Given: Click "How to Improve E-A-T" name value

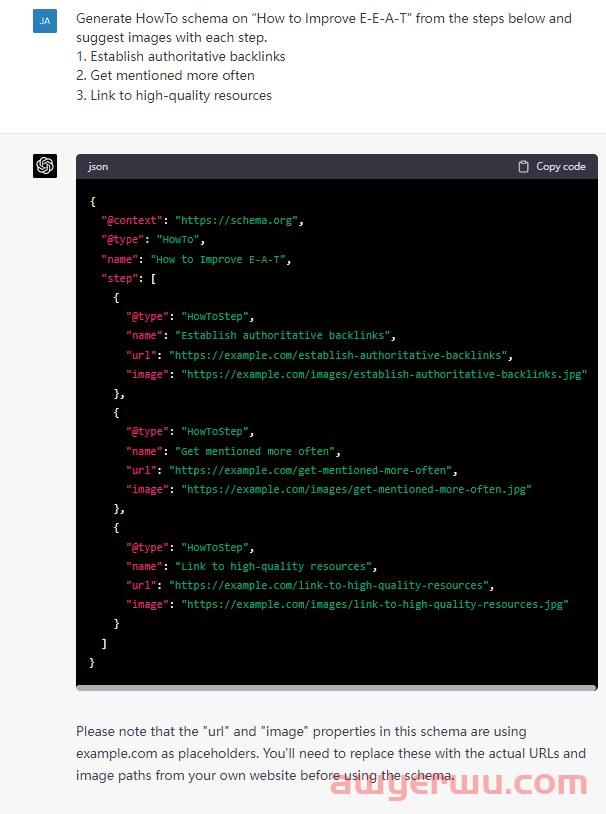Looking at the screenshot, I should point(218,259).
